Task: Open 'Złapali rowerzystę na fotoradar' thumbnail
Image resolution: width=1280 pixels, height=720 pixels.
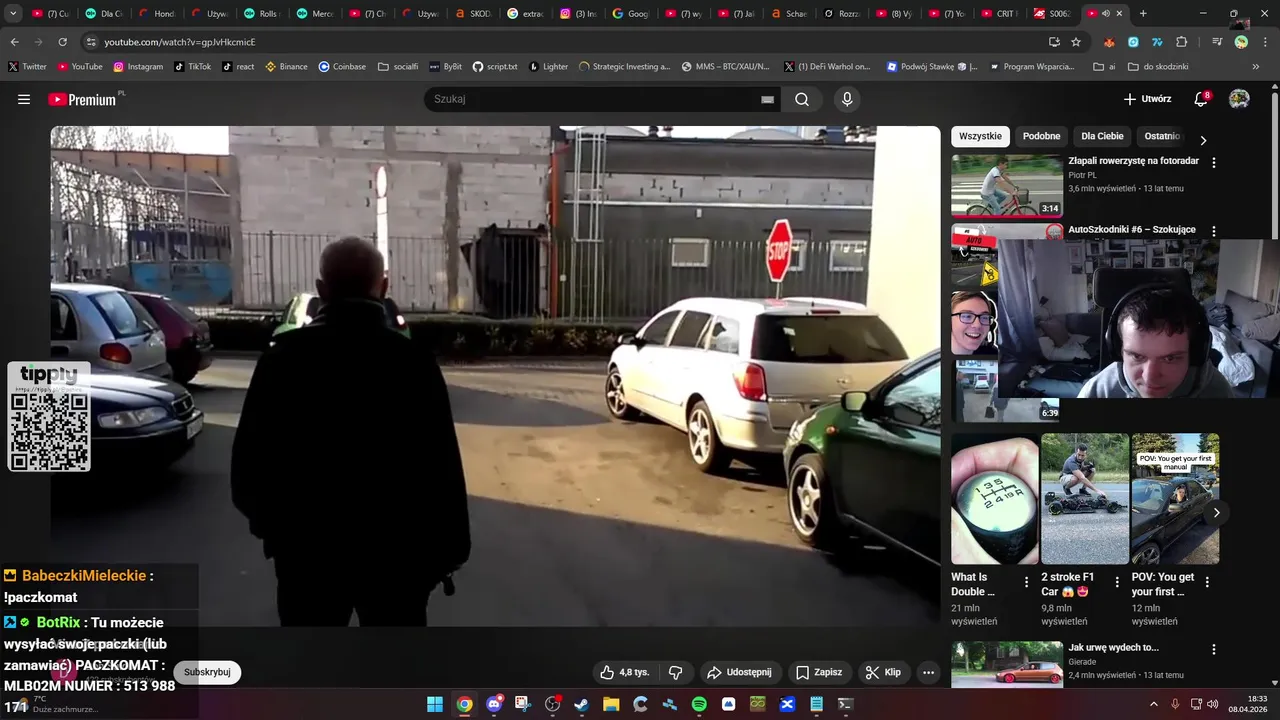Action: (1007, 186)
